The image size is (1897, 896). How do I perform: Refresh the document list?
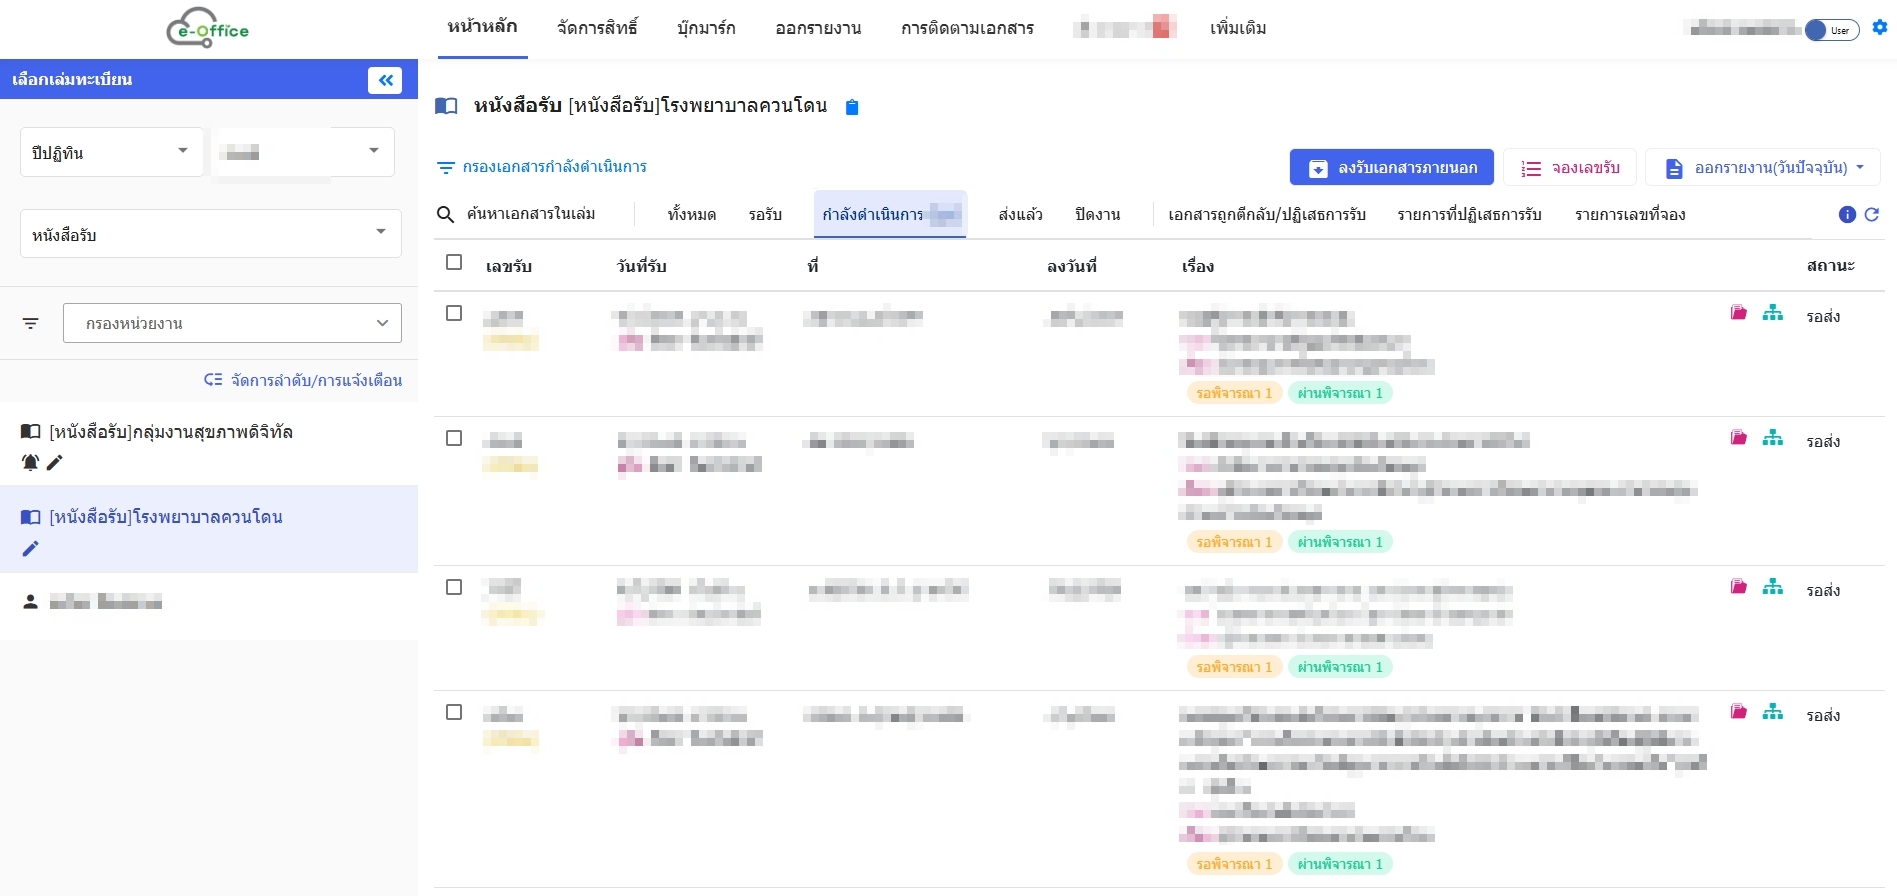coord(1872,214)
